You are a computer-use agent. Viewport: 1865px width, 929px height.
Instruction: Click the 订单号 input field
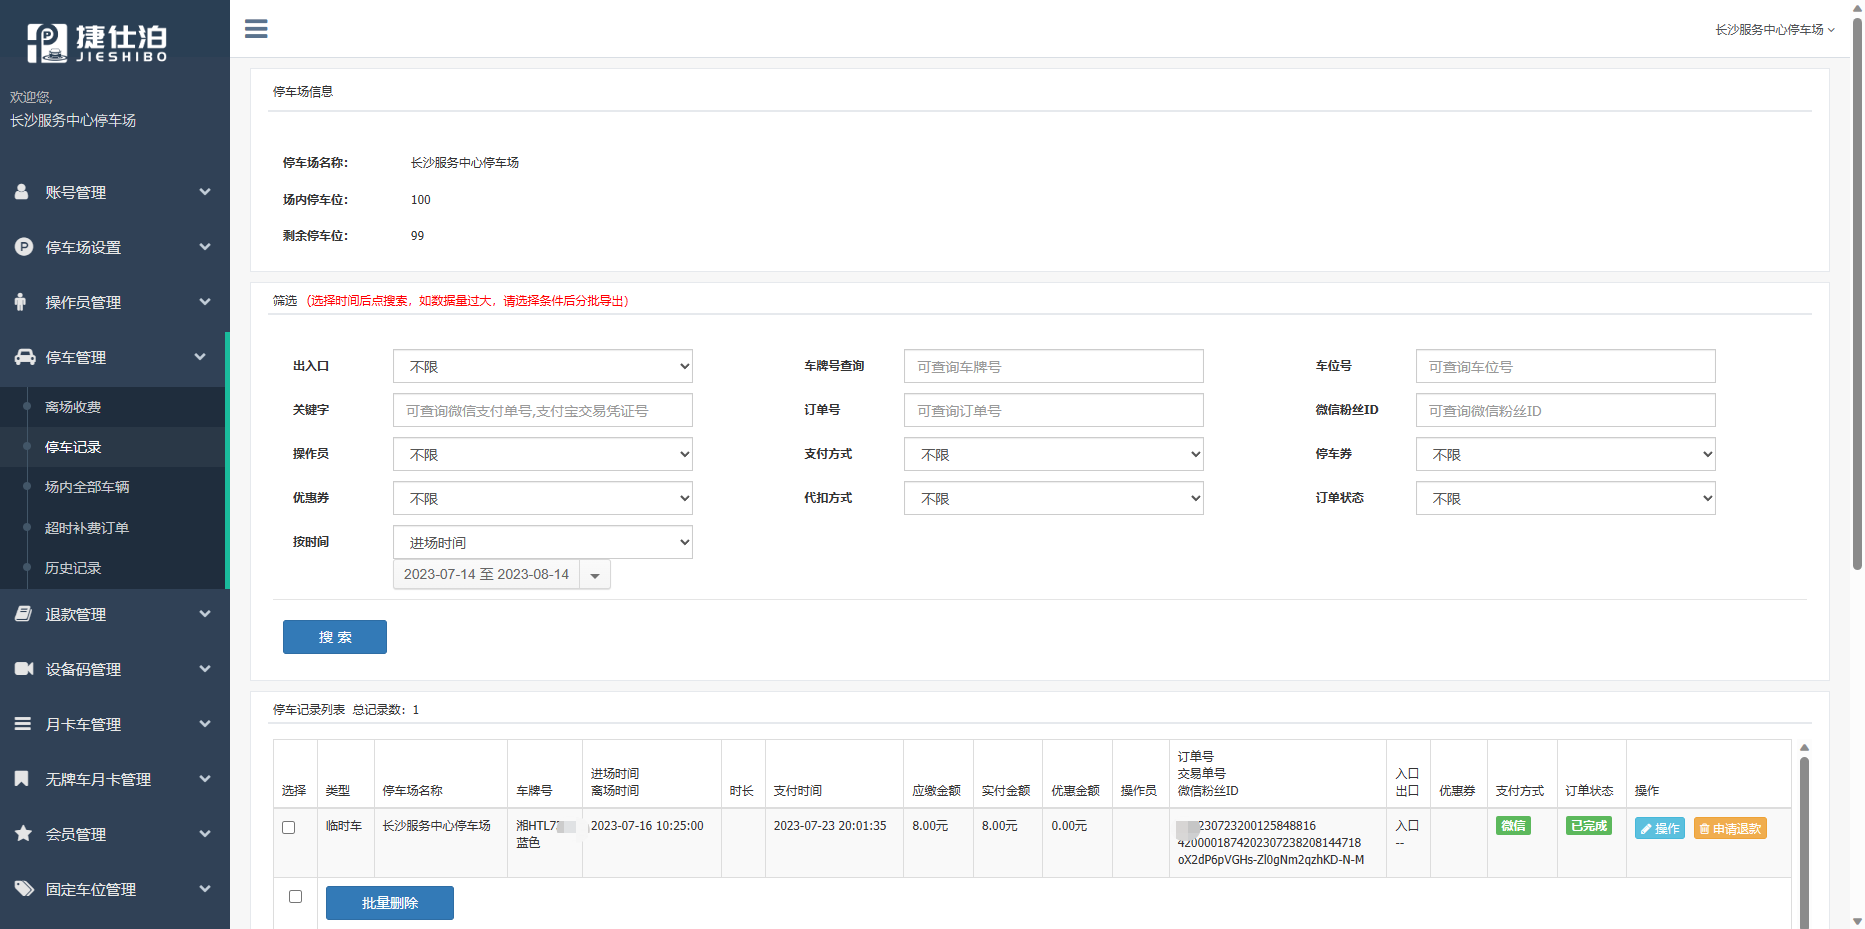tap(1054, 410)
